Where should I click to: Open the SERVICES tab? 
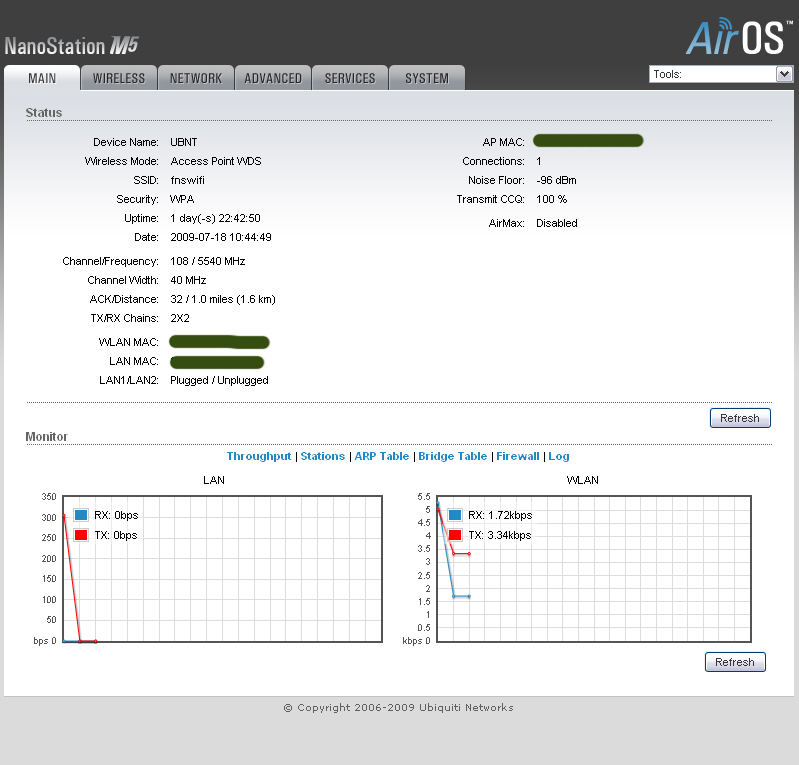(350, 78)
